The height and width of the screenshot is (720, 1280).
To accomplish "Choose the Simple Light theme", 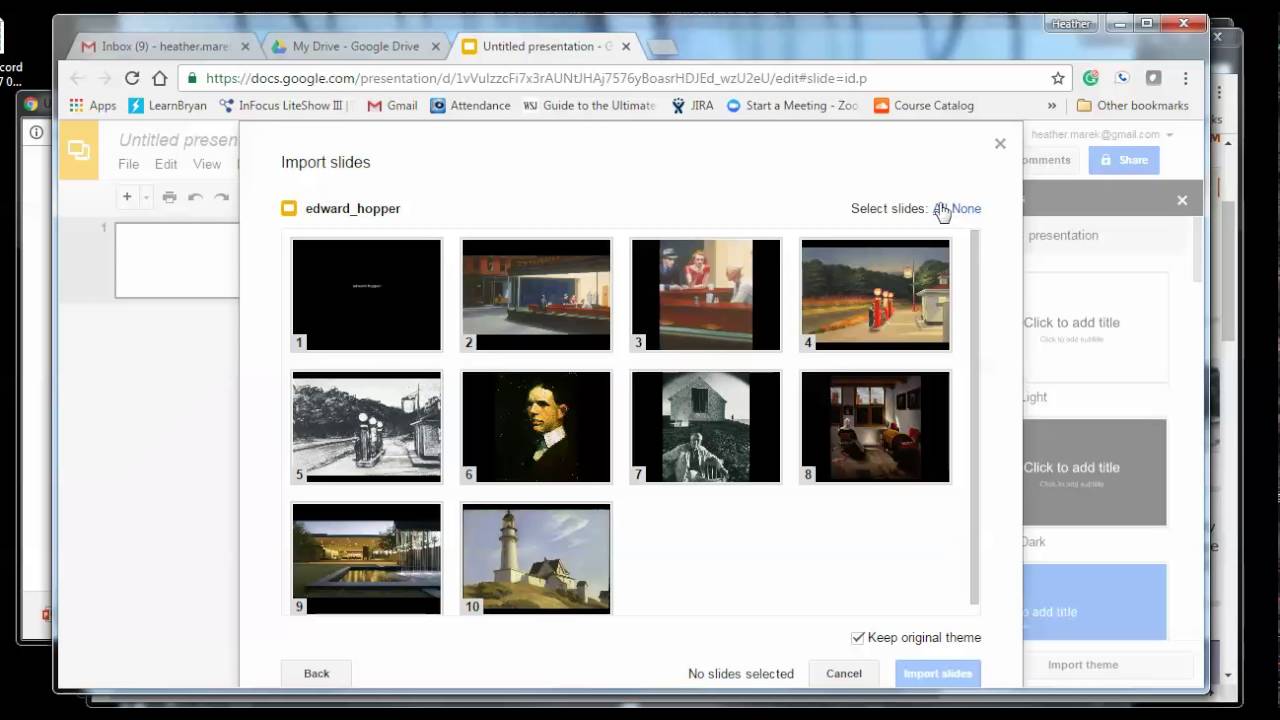I will (x=1094, y=330).
